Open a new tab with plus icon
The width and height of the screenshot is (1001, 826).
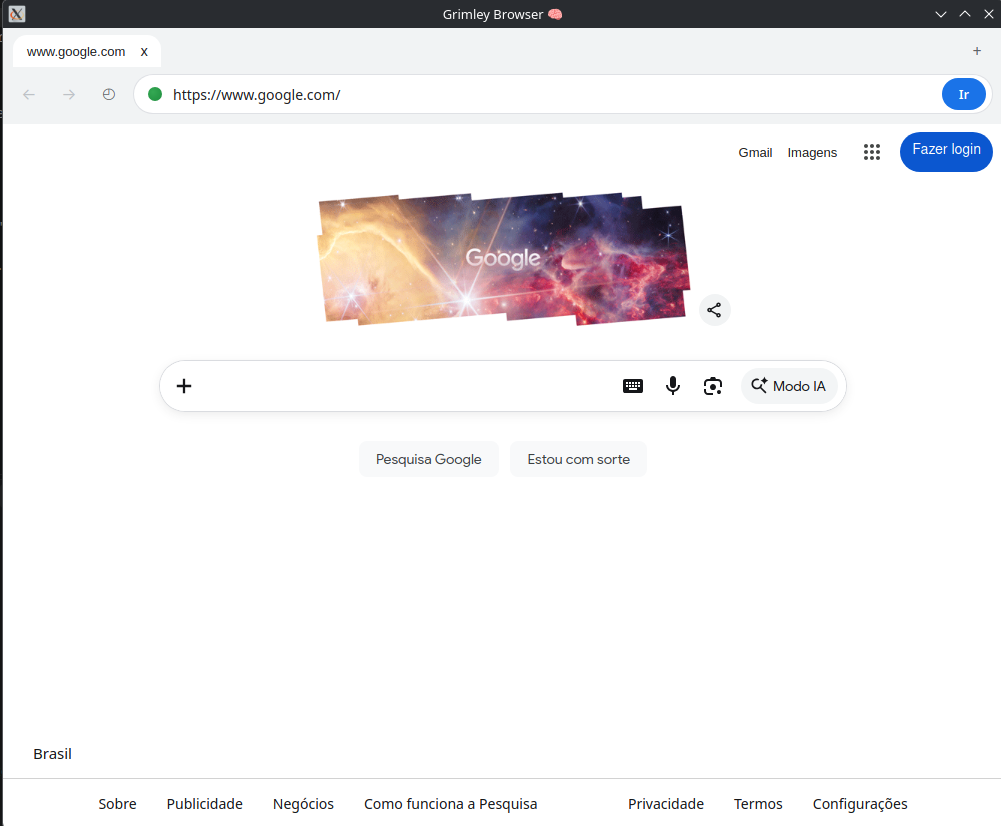tap(977, 51)
